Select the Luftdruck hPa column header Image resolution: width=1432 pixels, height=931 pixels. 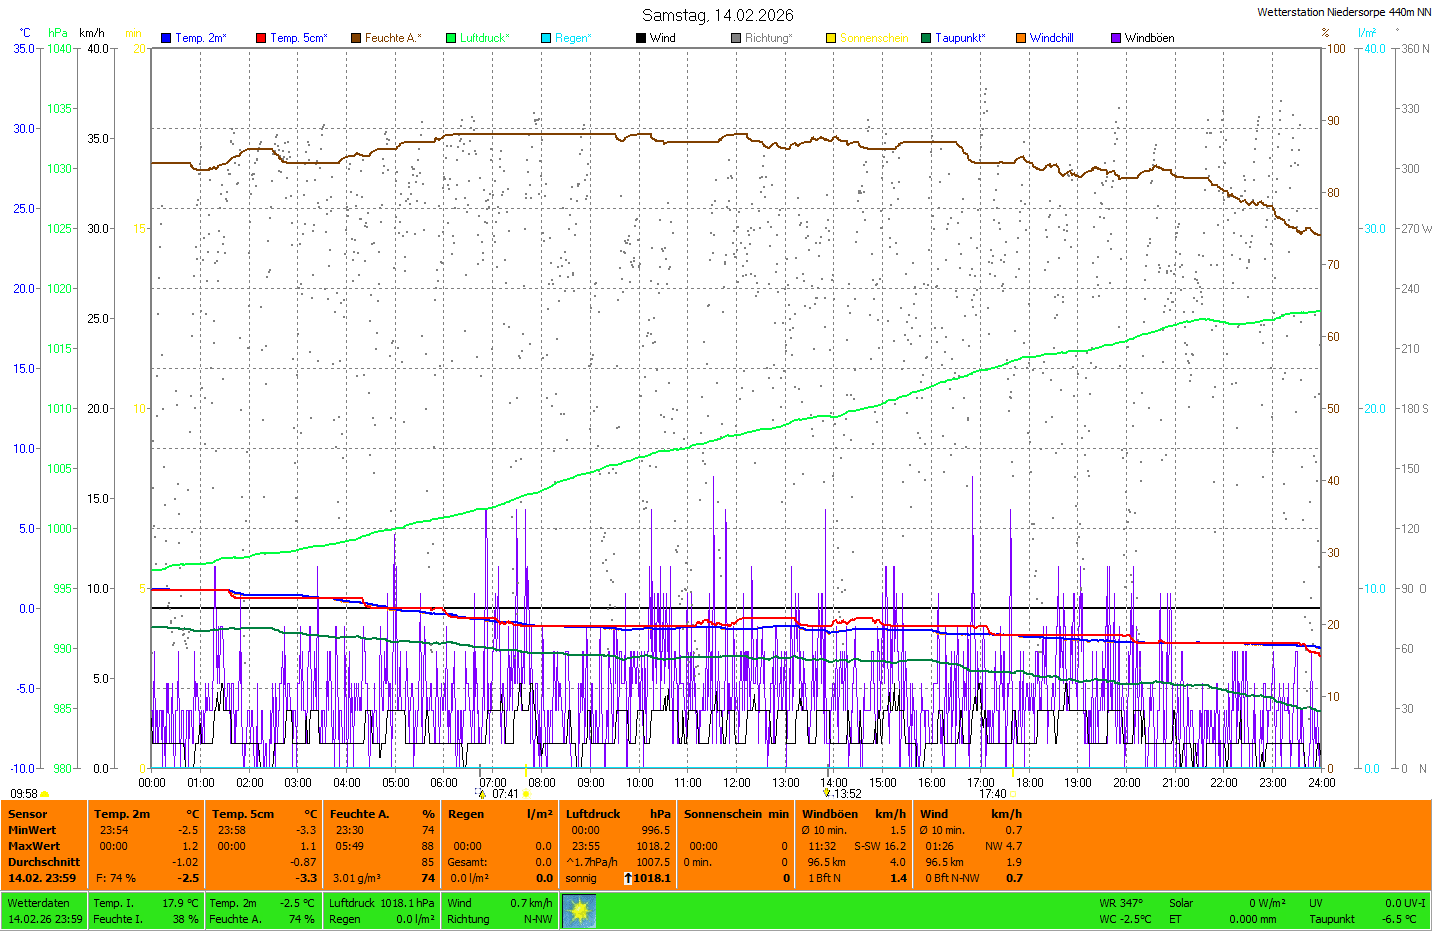point(593,814)
